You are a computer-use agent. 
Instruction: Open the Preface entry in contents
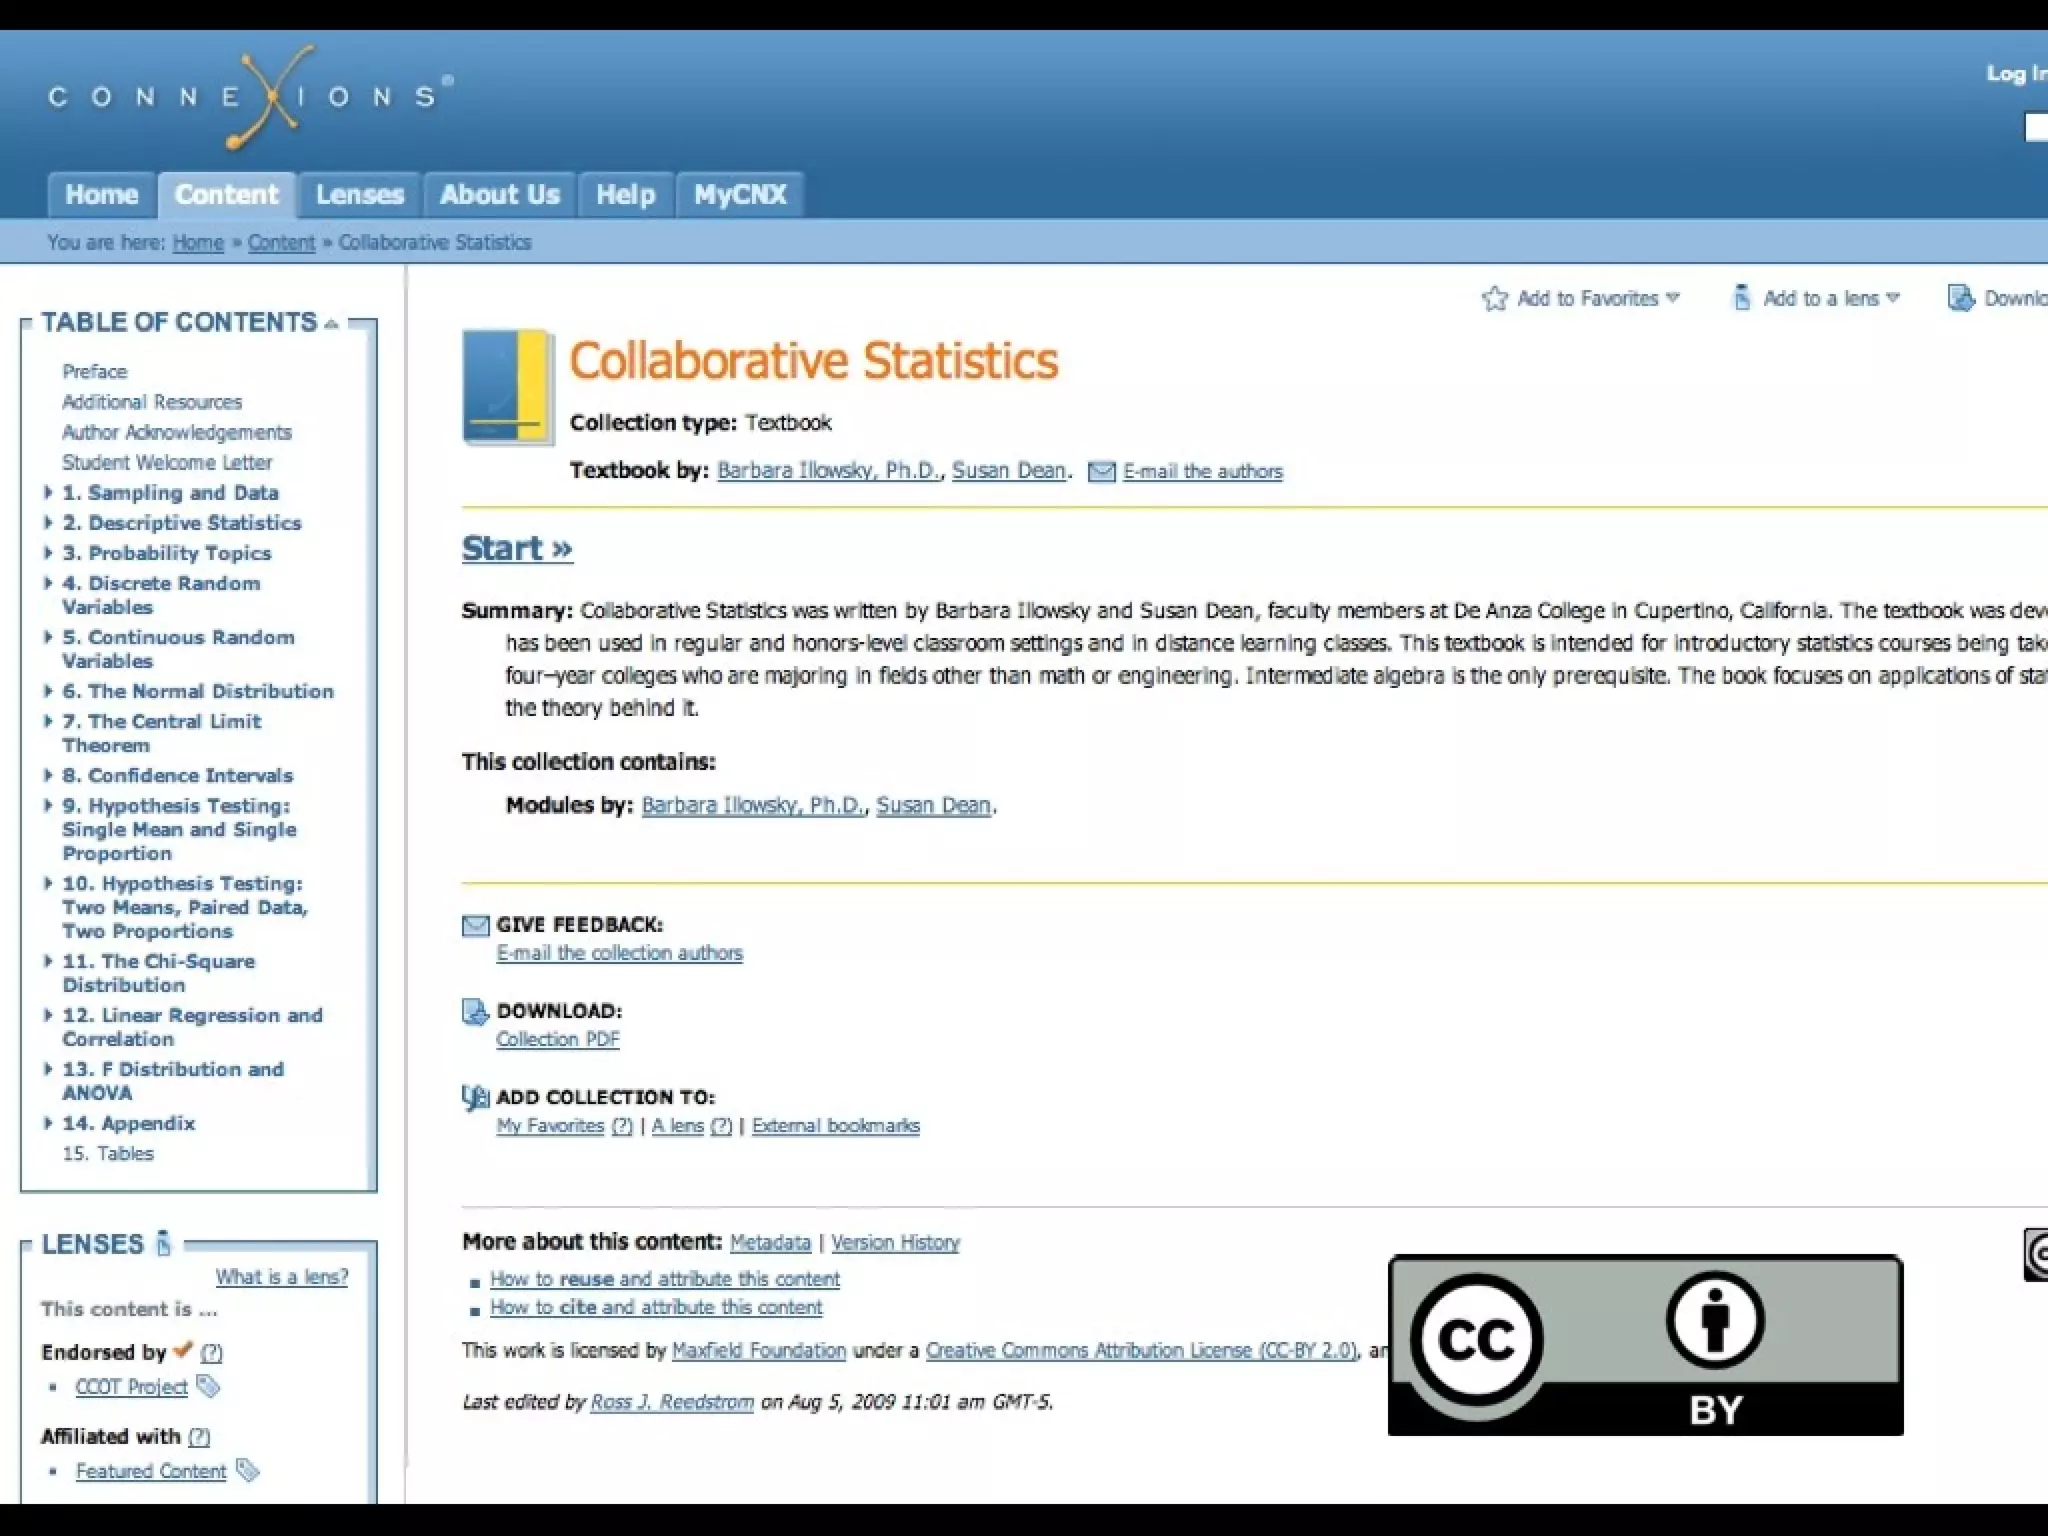pyautogui.click(x=95, y=371)
